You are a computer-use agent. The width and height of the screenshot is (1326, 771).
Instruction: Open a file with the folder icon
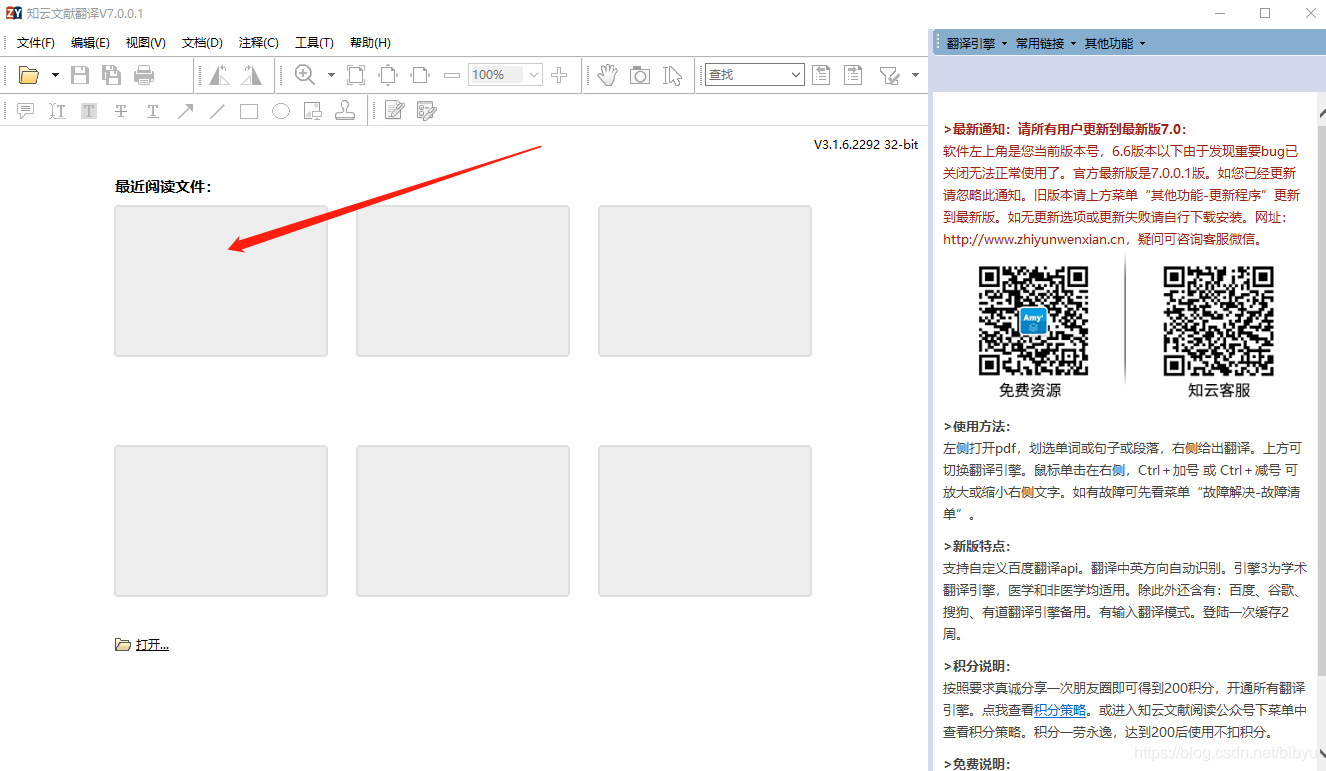pos(27,74)
